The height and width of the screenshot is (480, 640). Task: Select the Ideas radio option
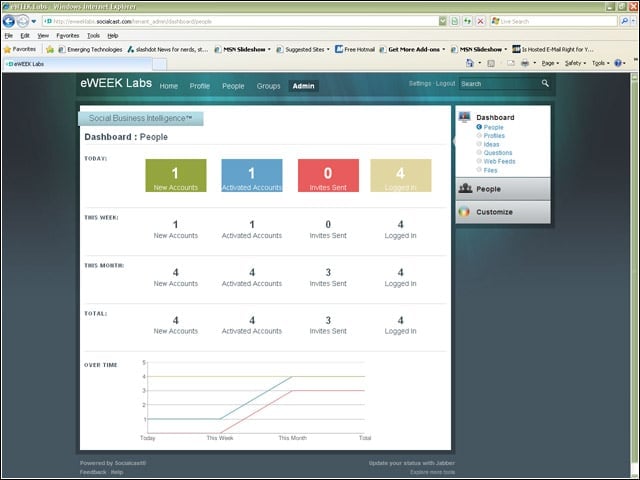coord(479,144)
